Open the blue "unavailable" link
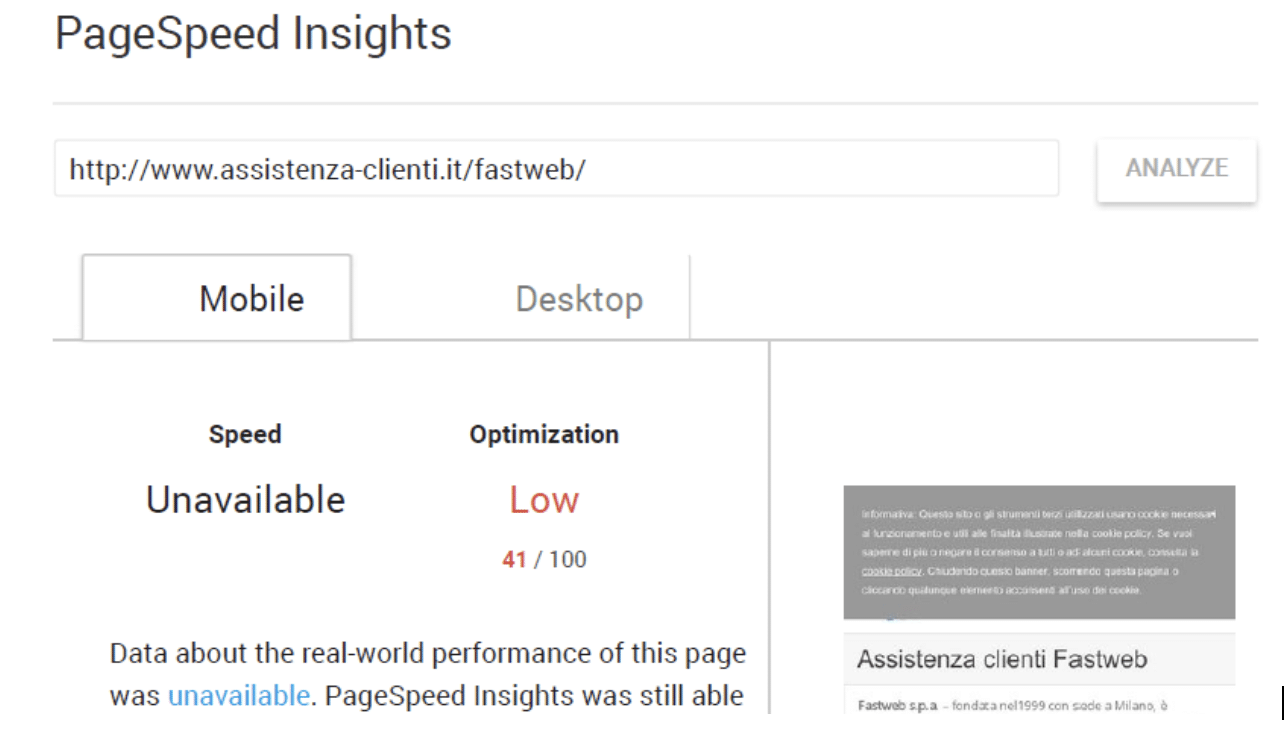Image resolution: width=1284 pixels, height=746 pixels. [238, 695]
